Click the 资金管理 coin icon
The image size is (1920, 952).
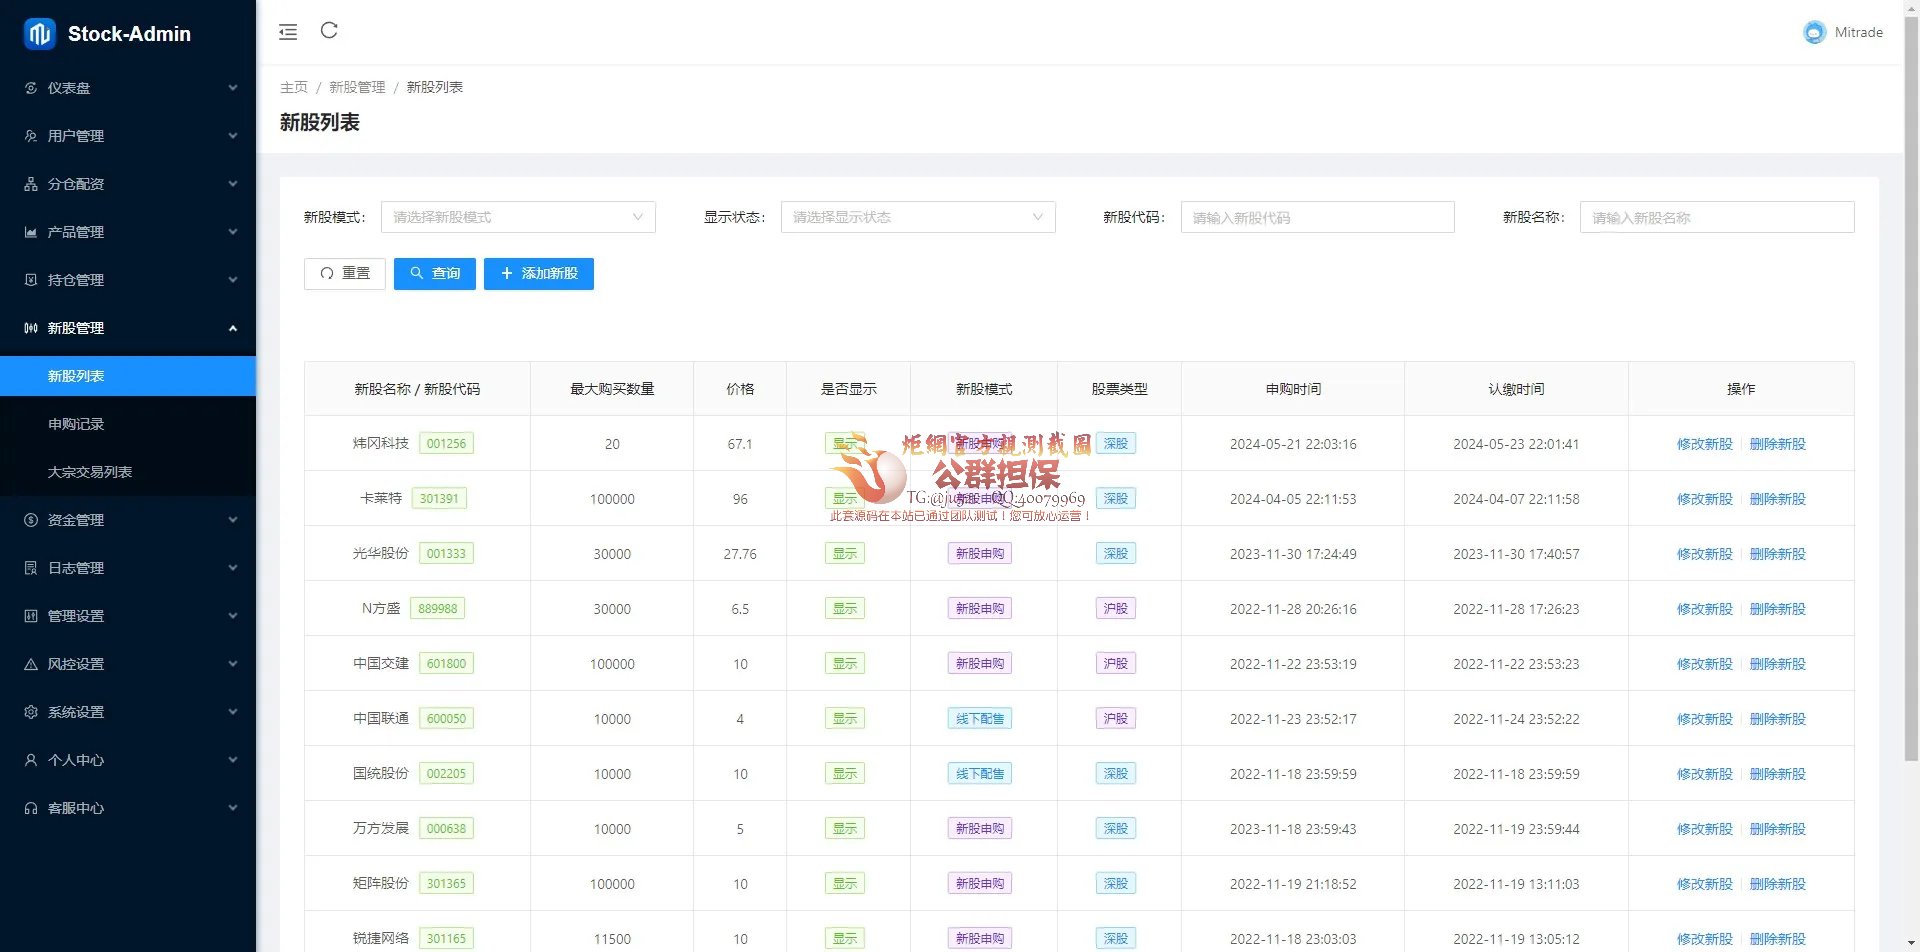(31, 520)
